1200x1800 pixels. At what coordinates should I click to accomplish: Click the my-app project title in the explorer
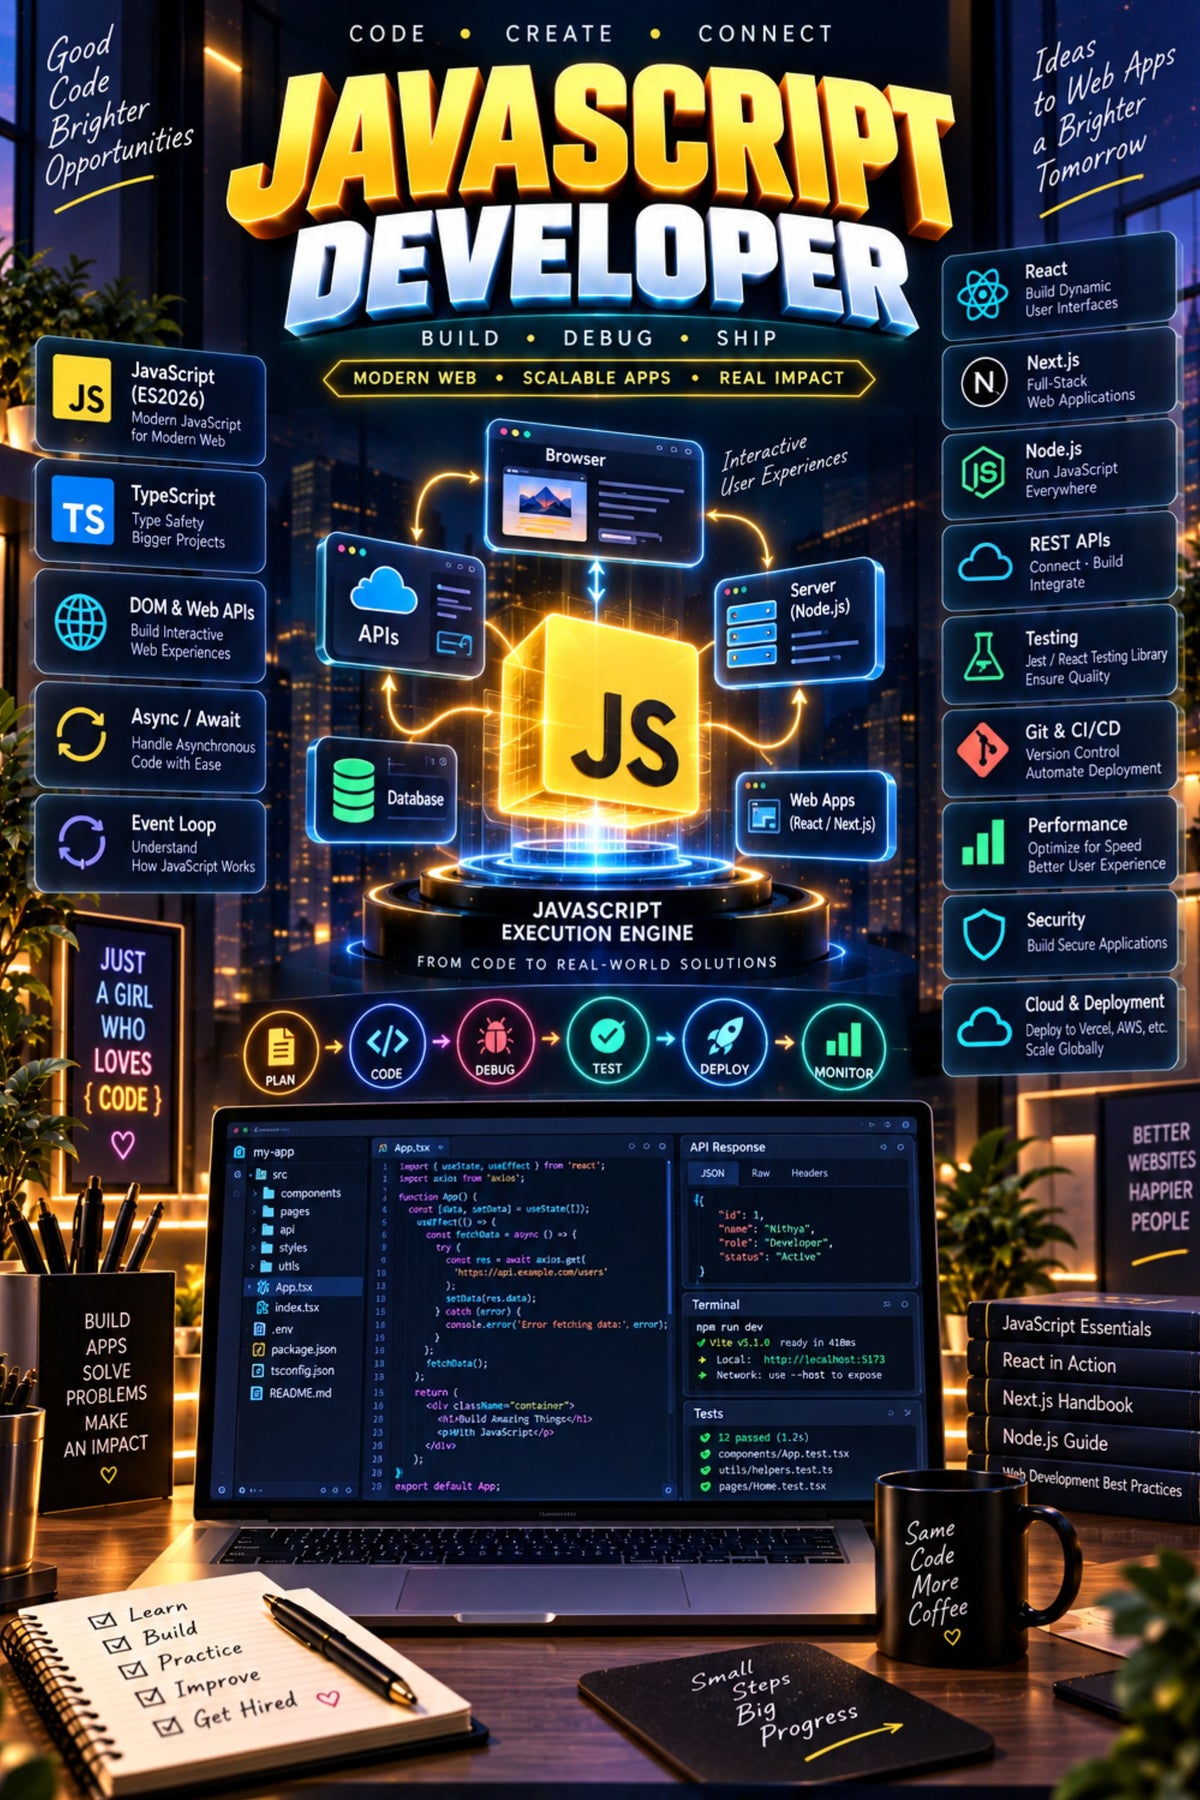[273, 1152]
